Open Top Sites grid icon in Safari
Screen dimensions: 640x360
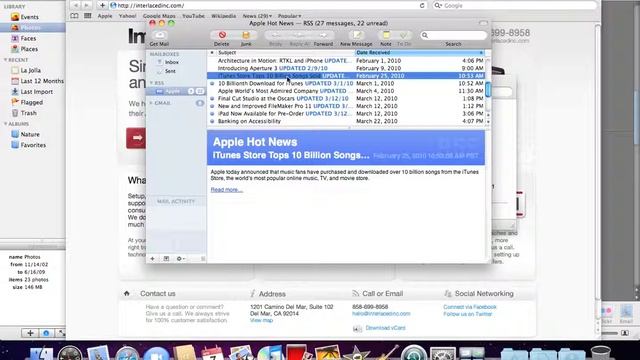(88, 16)
